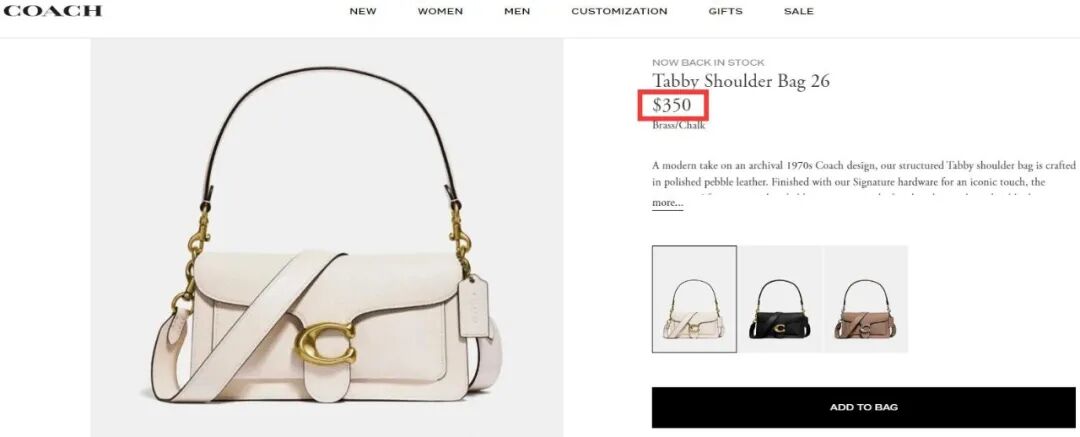The height and width of the screenshot is (437, 1080).
Task: Click the Tabby Shoulder Bag 26 title
Action: (x=741, y=81)
